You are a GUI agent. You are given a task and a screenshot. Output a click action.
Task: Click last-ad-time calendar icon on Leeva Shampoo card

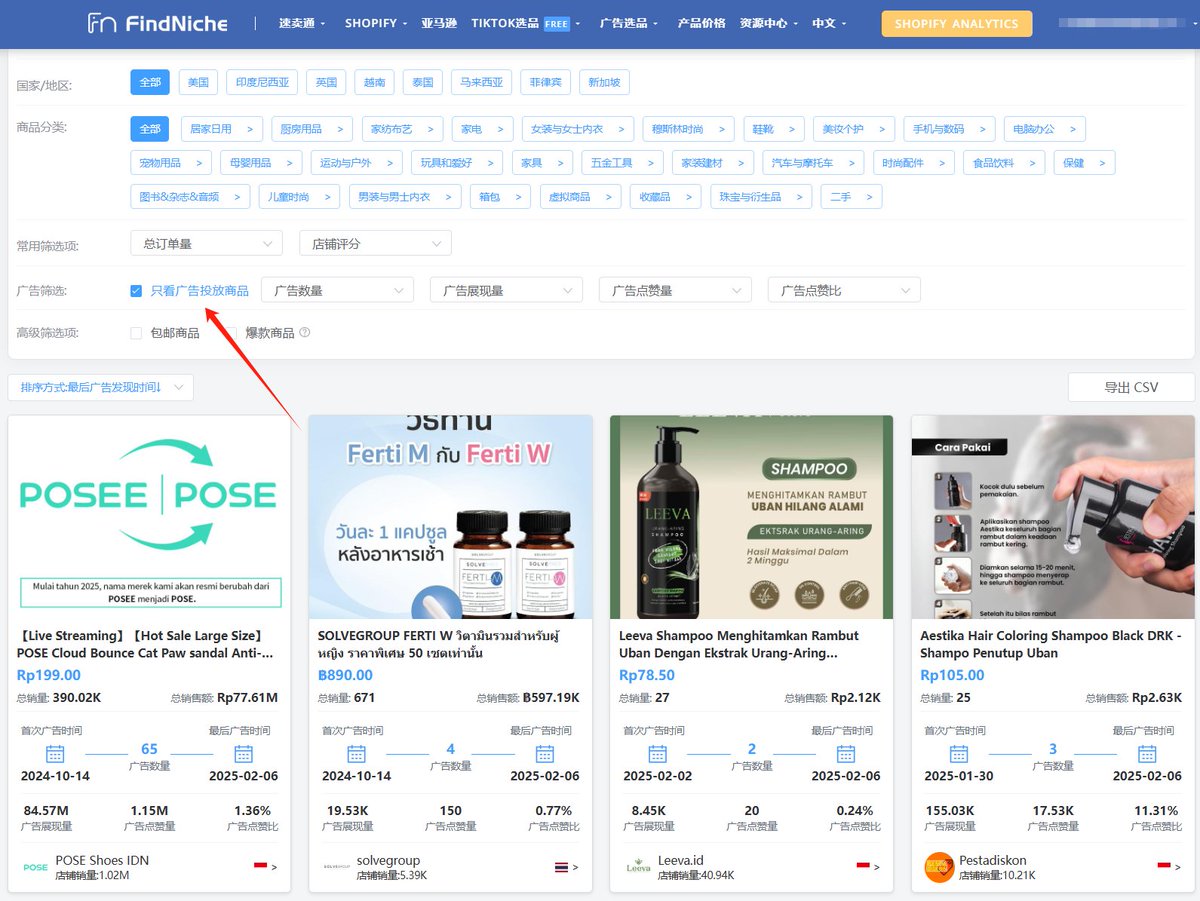pos(845,753)
